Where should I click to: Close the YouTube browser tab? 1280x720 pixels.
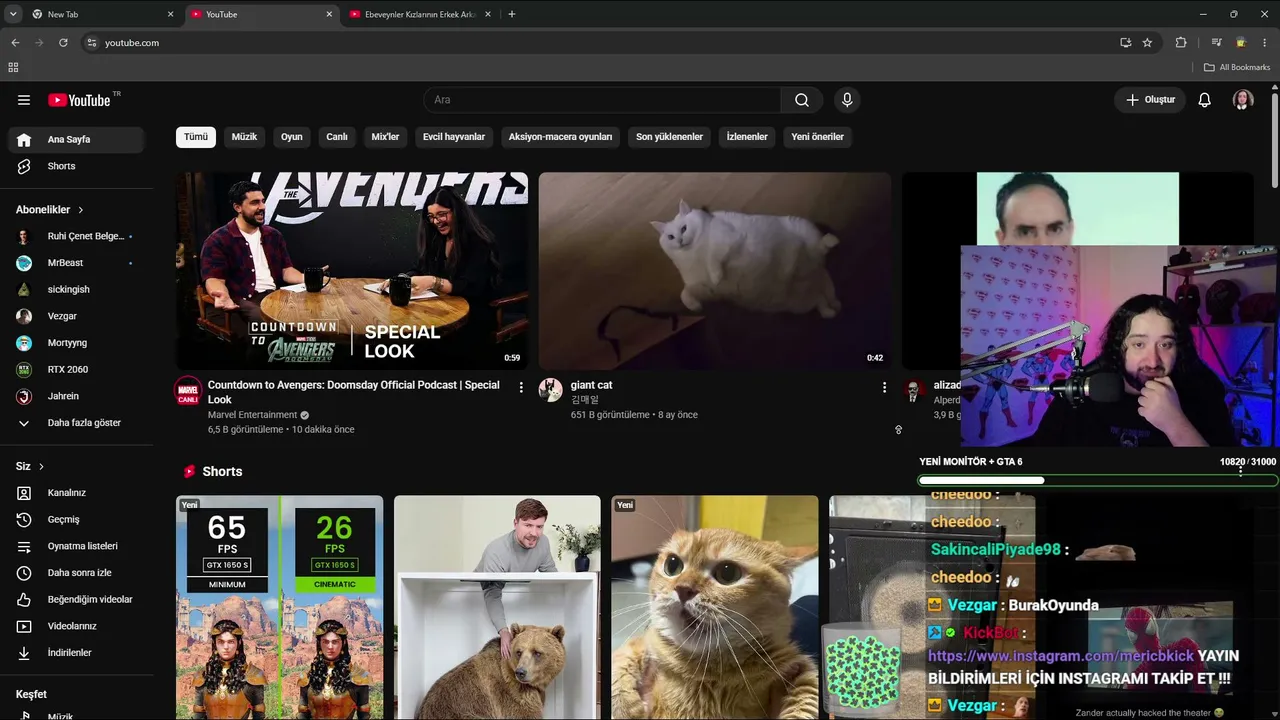[x=329, y=15]
